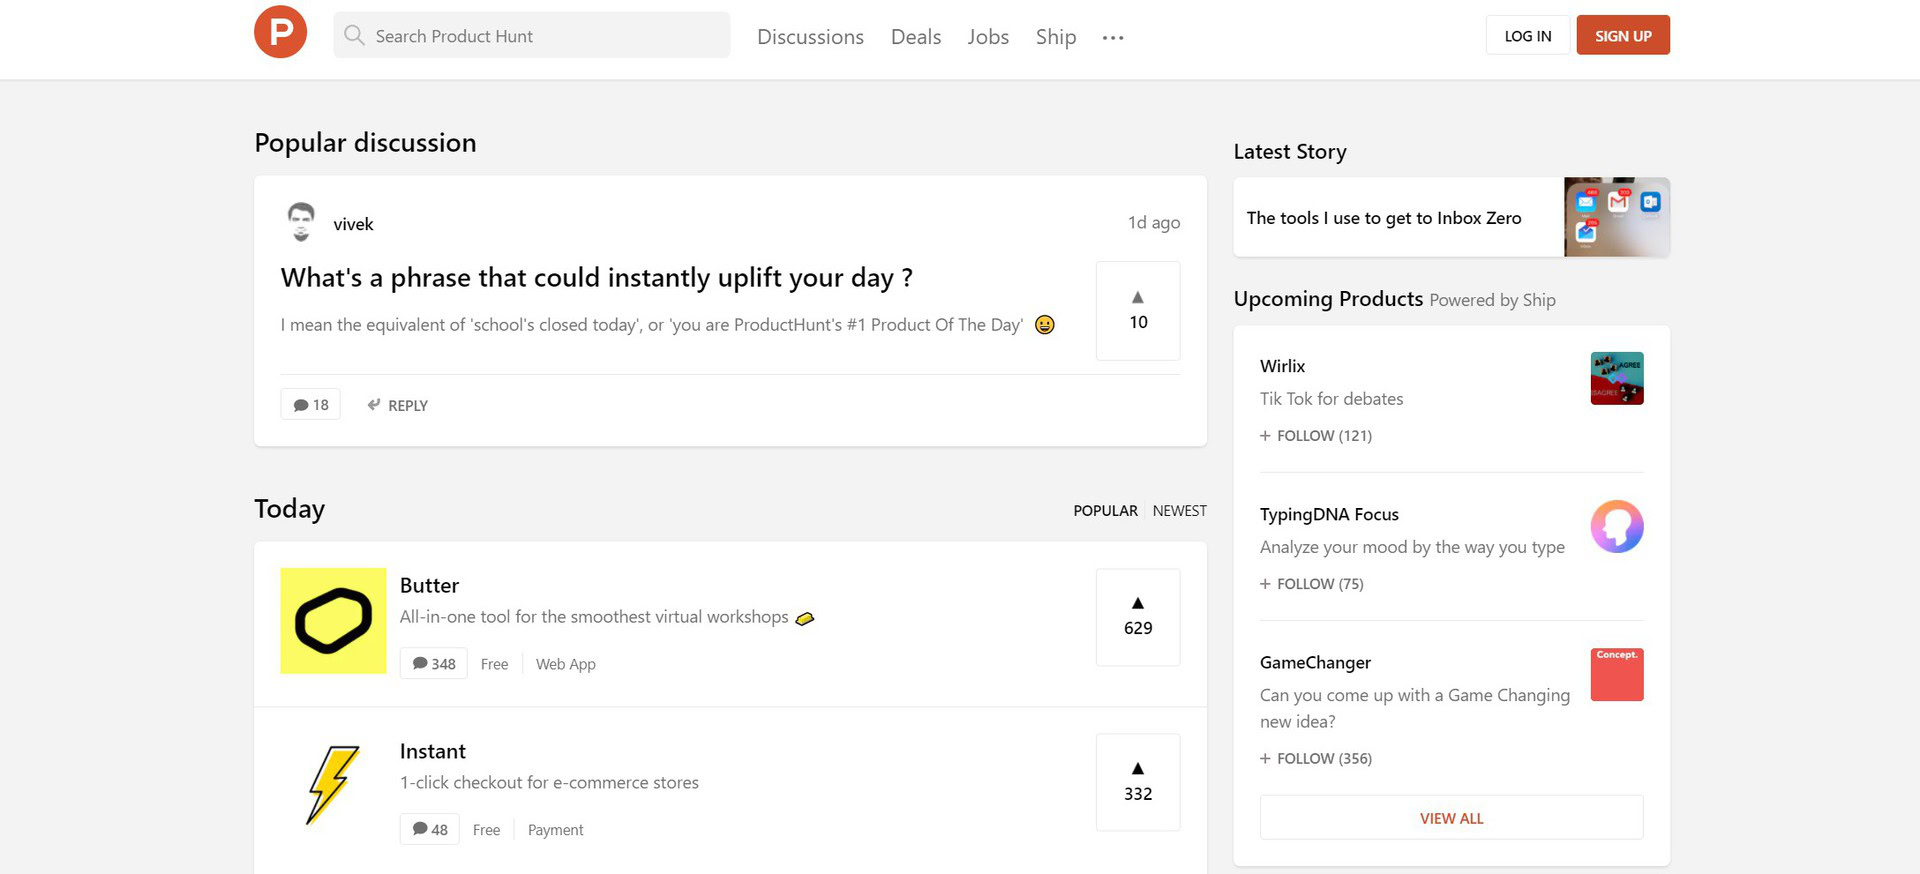
Task: Open the Butter product thumbnail
Action: (333, 621)
